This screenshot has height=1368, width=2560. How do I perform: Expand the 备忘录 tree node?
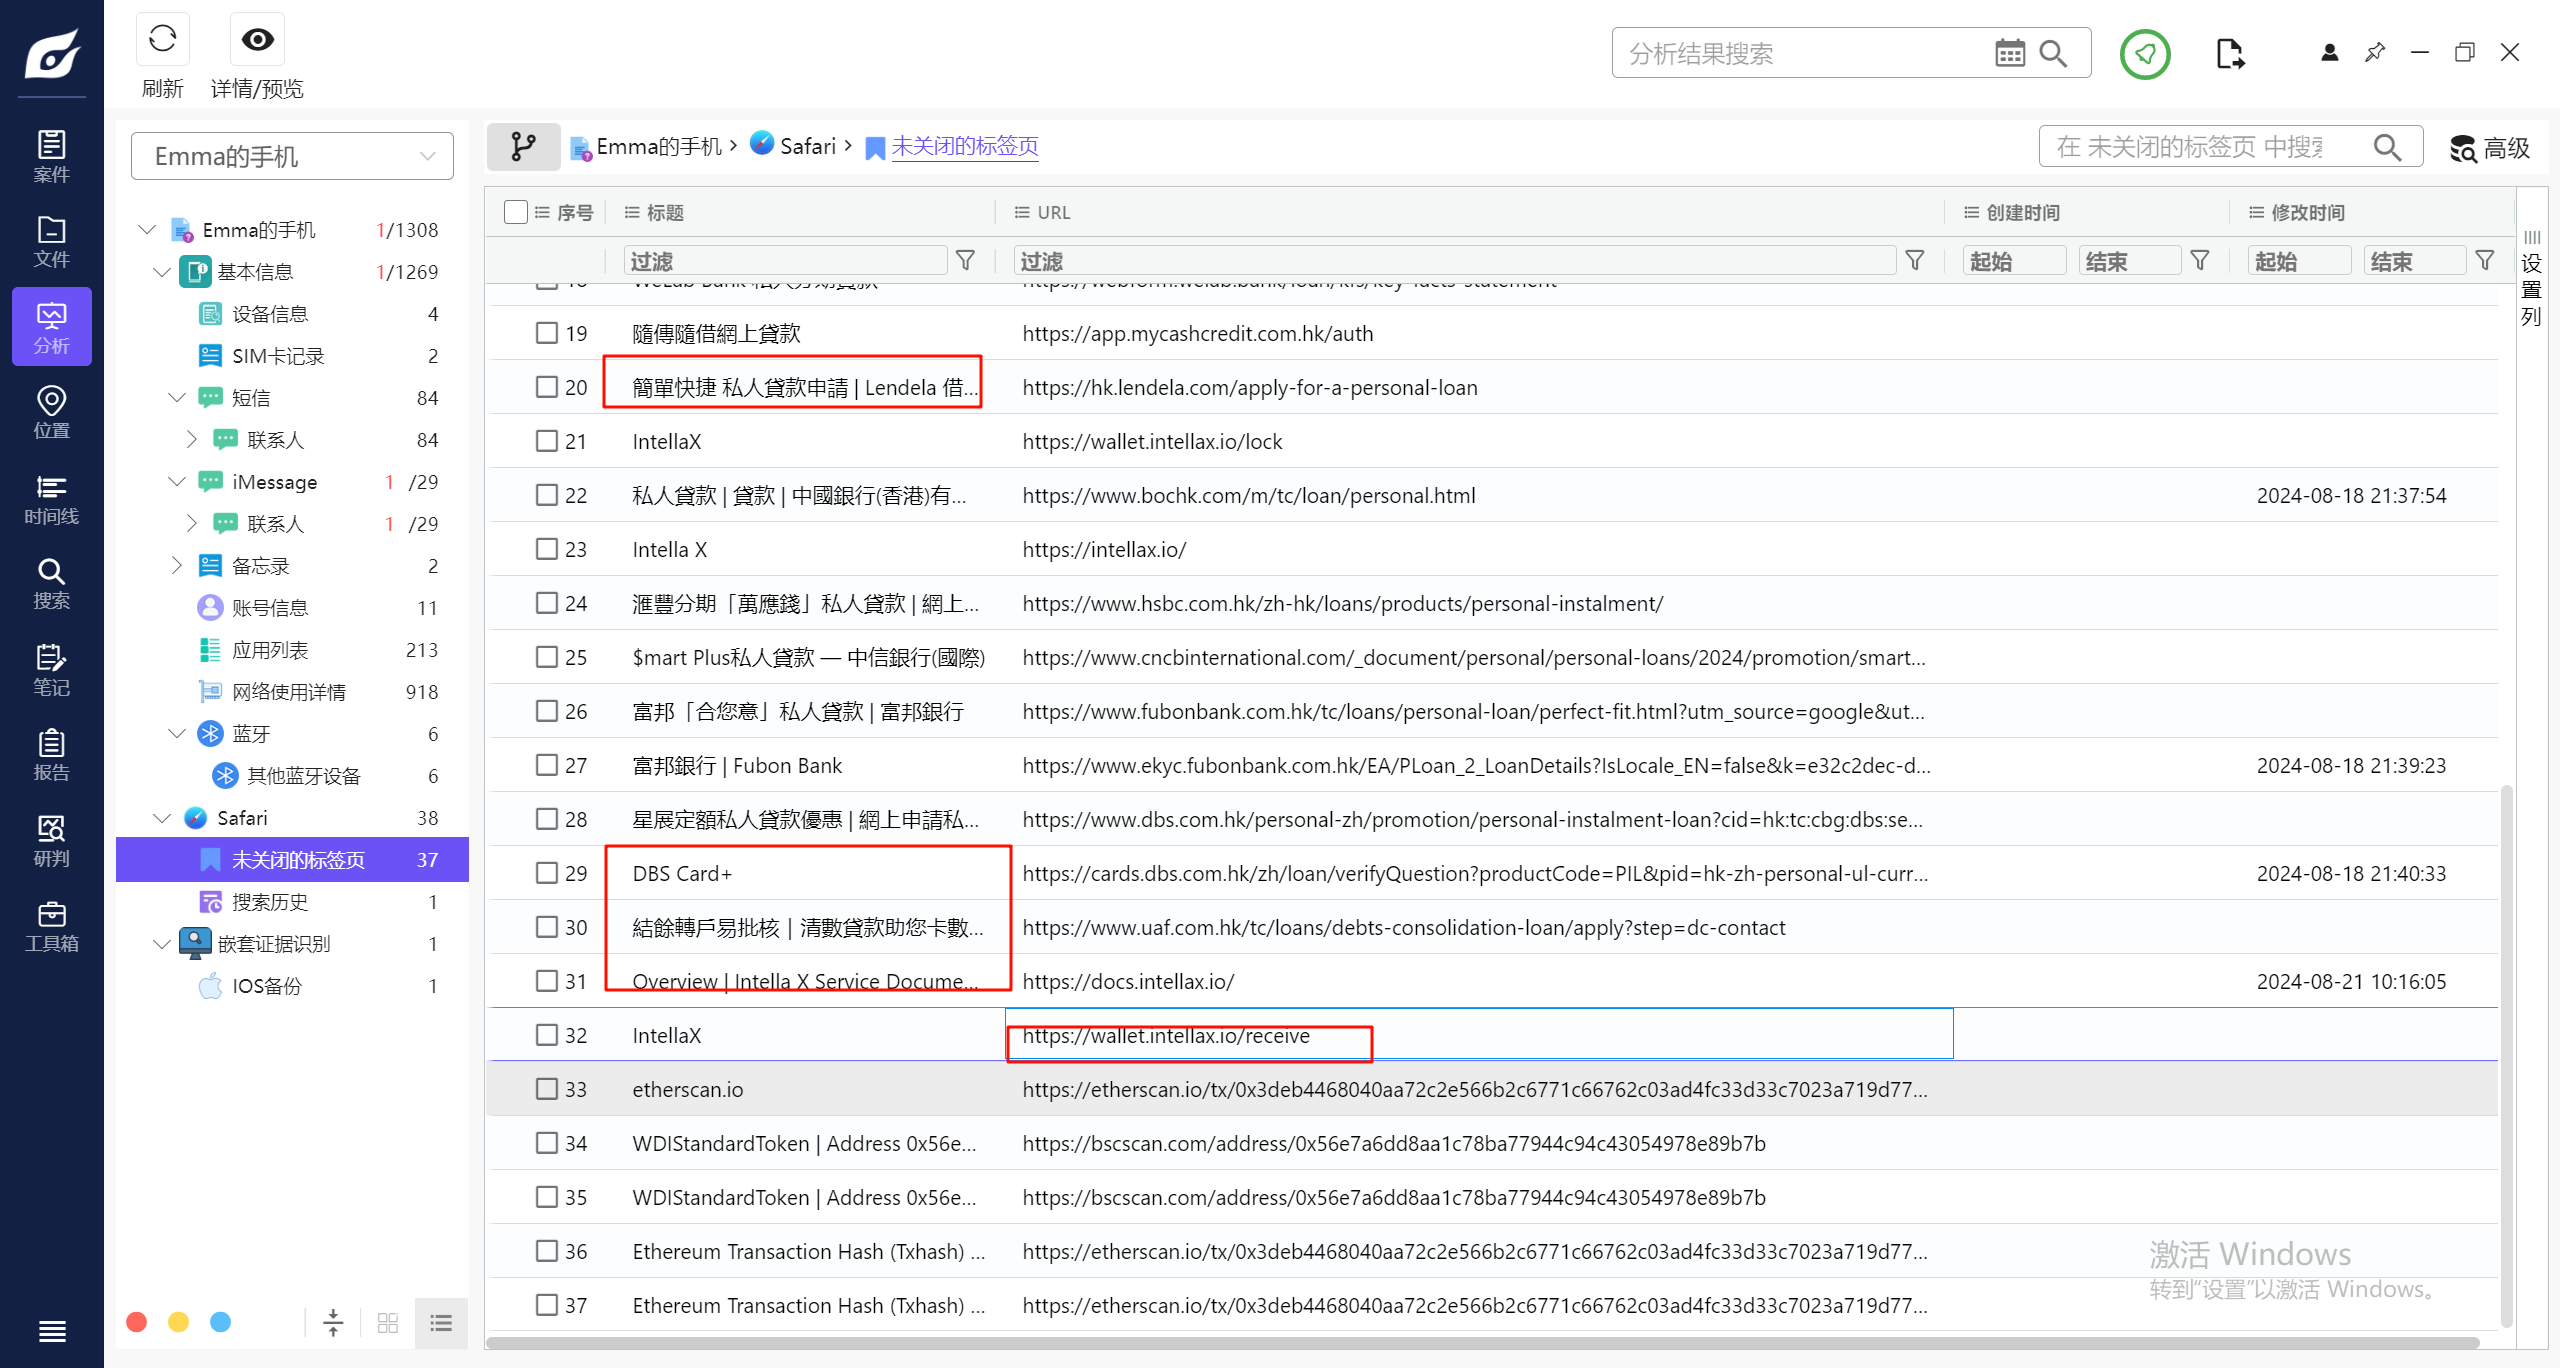[x=177, y=566]
